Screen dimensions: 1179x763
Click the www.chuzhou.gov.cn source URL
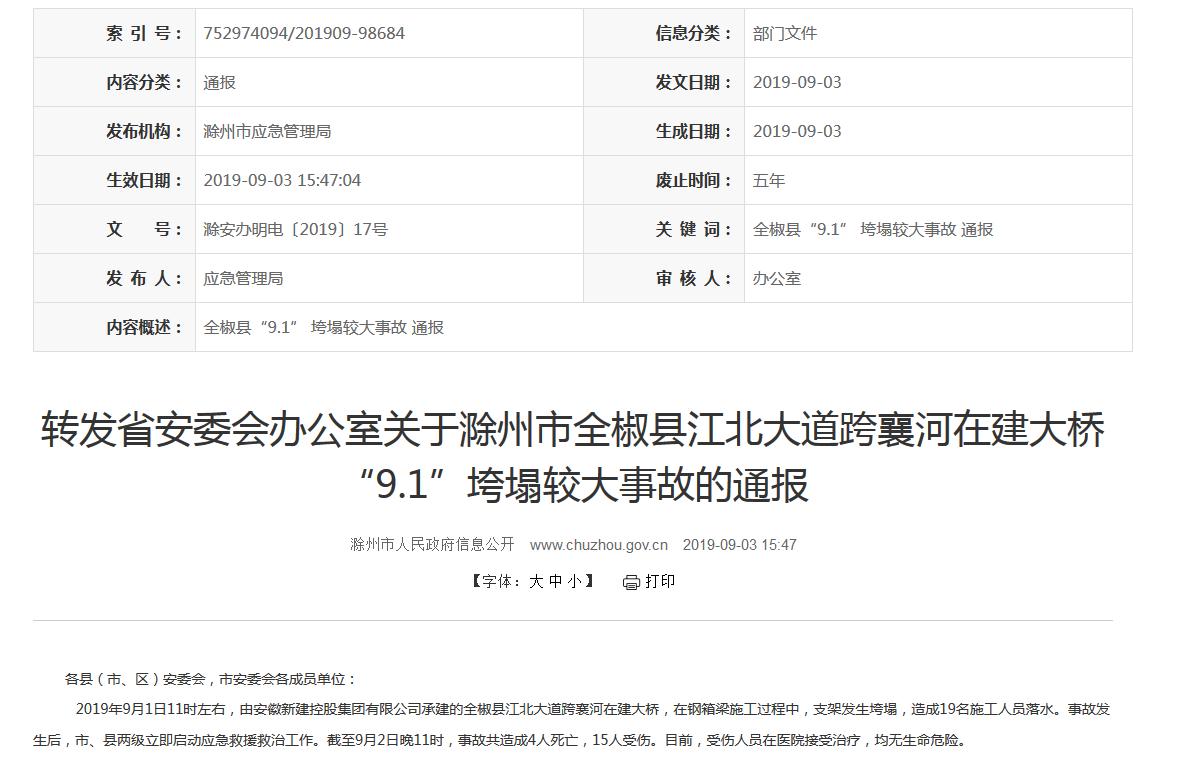[598, 545]
